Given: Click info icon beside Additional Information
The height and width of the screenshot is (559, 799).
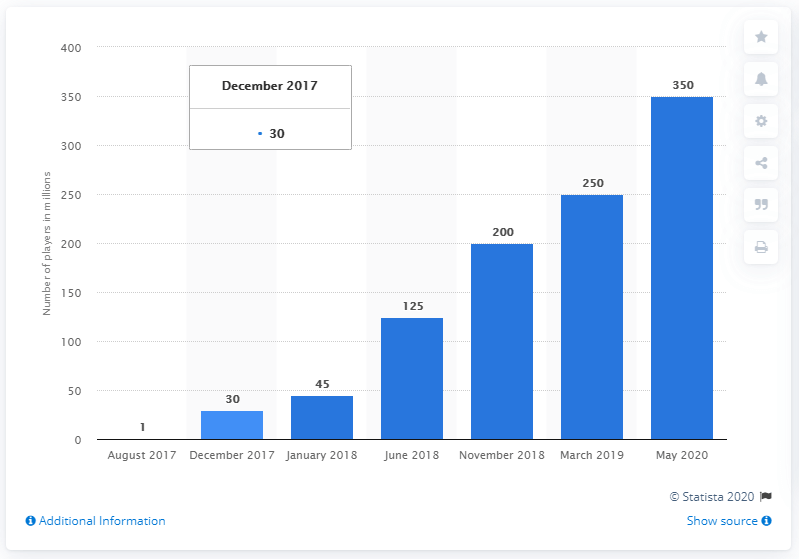Looking at the screenshot, I should 31,521.
